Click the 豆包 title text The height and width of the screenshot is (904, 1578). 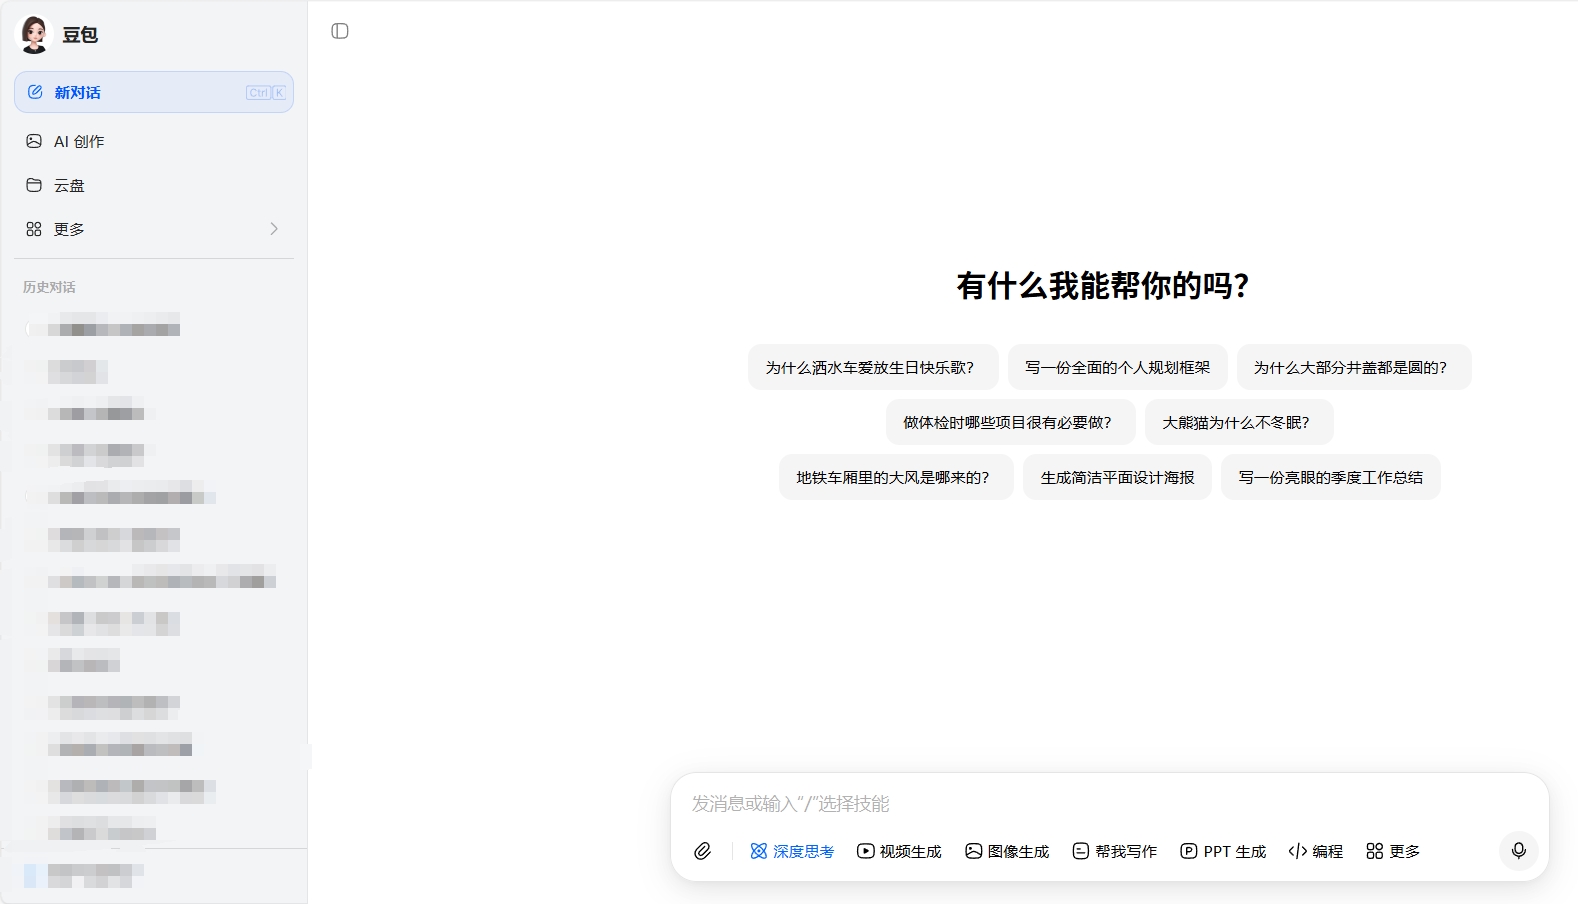pyautogui.click(x=80, y=35)
